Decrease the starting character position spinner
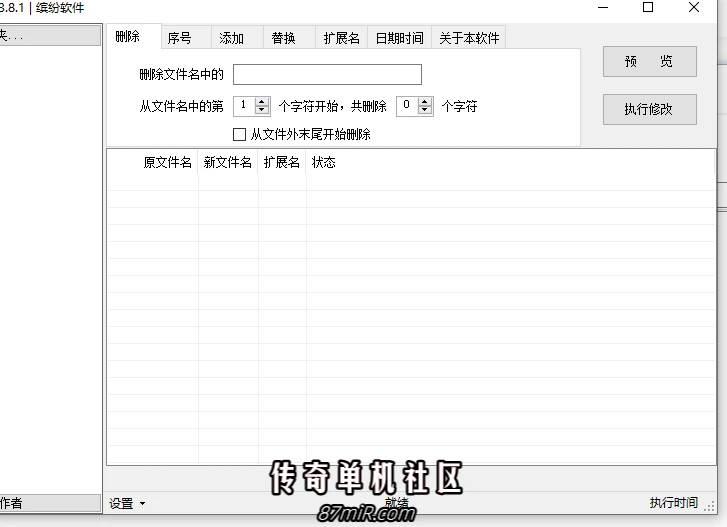This screenshot has height=527, width=727. click(x=262, y=110)
